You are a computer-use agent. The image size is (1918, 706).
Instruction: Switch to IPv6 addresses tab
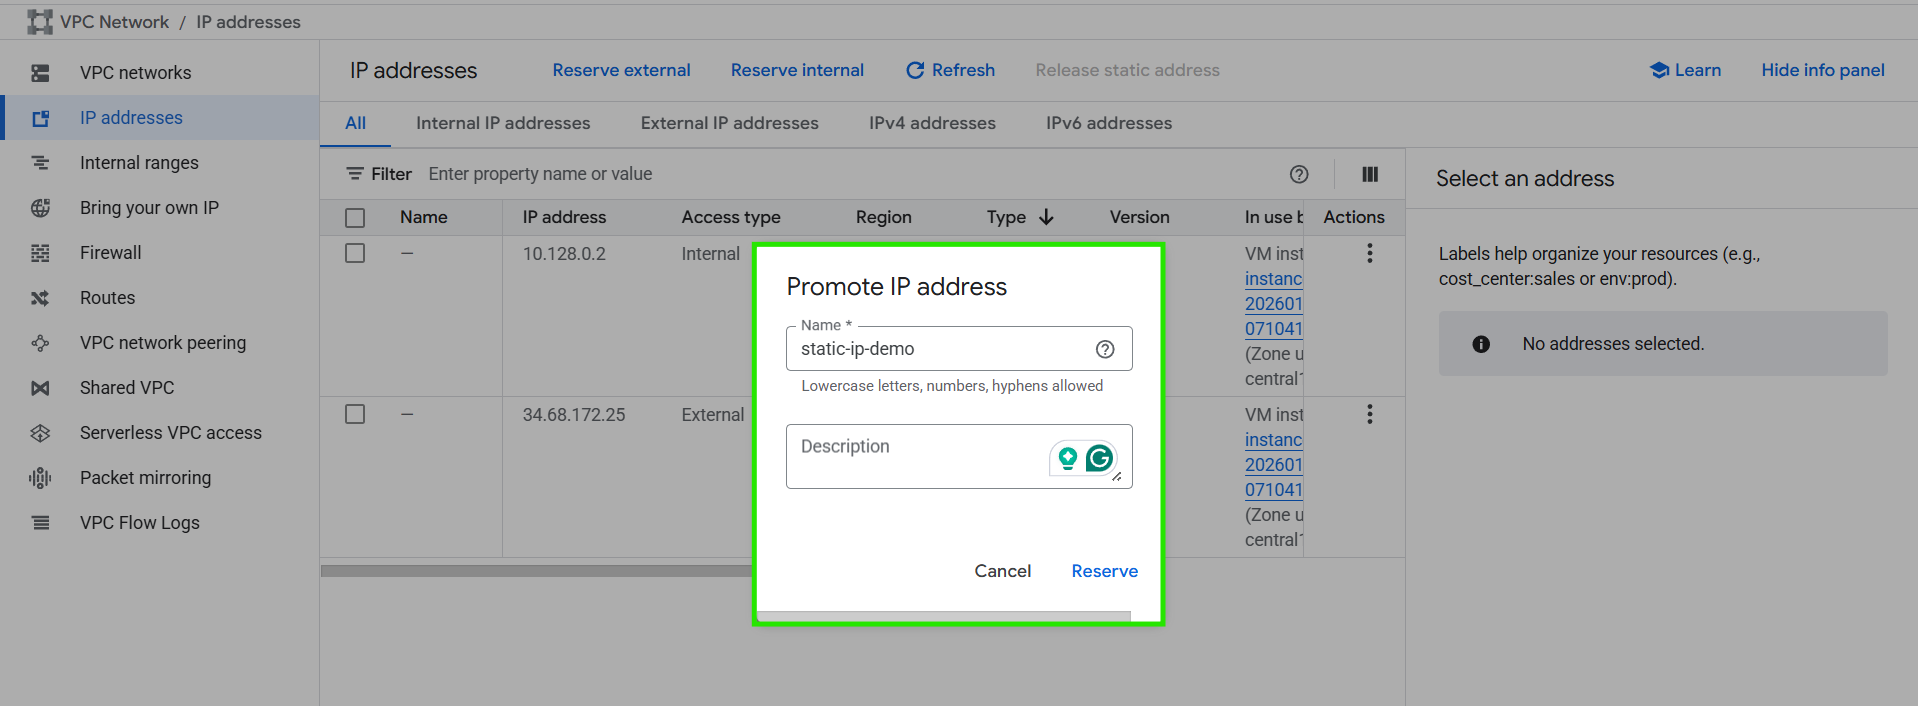(1108, 123)
